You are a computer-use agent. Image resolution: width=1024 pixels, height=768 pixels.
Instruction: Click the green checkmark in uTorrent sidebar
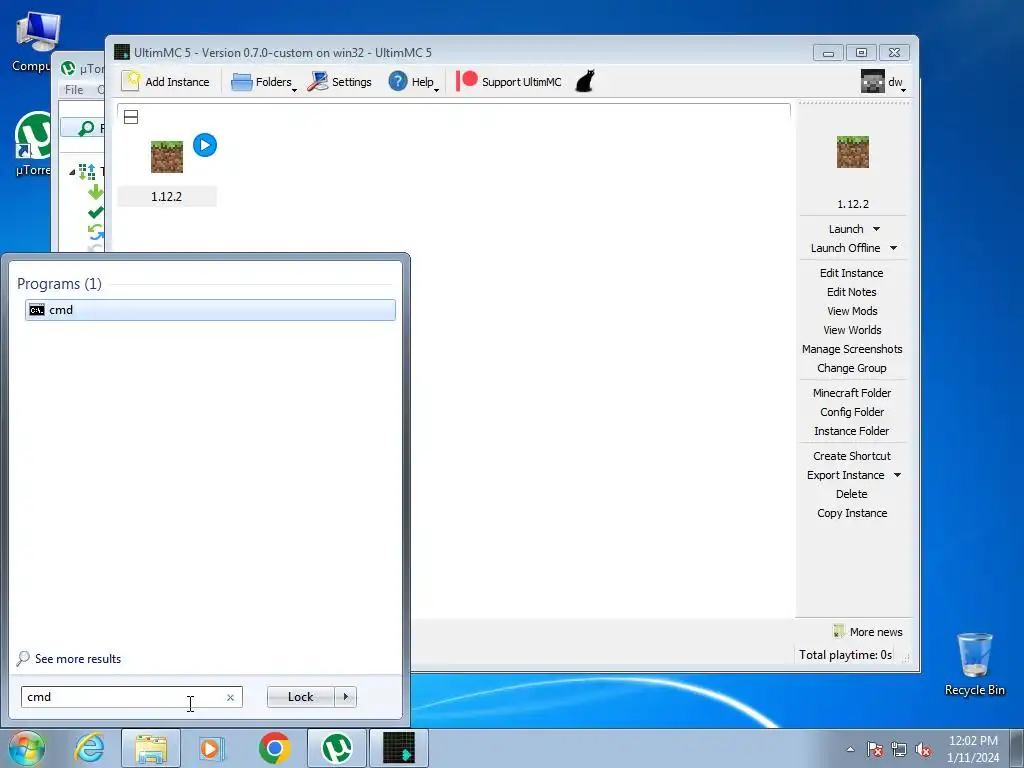tap(96, 212)
